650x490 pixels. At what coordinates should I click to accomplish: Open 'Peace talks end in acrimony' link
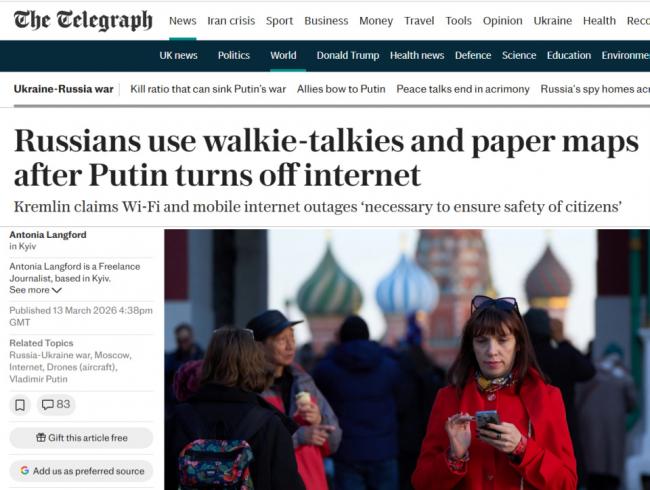click(463, 89)
